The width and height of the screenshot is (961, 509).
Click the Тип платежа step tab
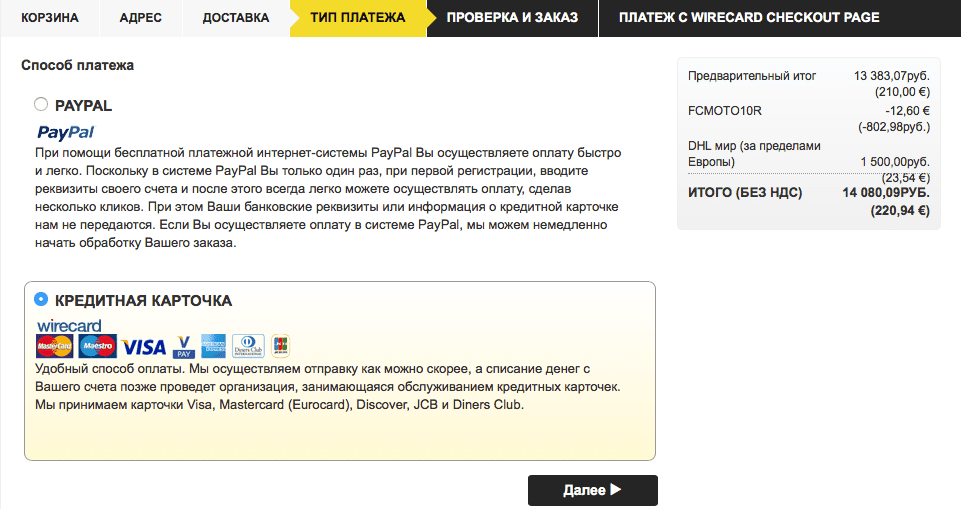pos(357,18)
